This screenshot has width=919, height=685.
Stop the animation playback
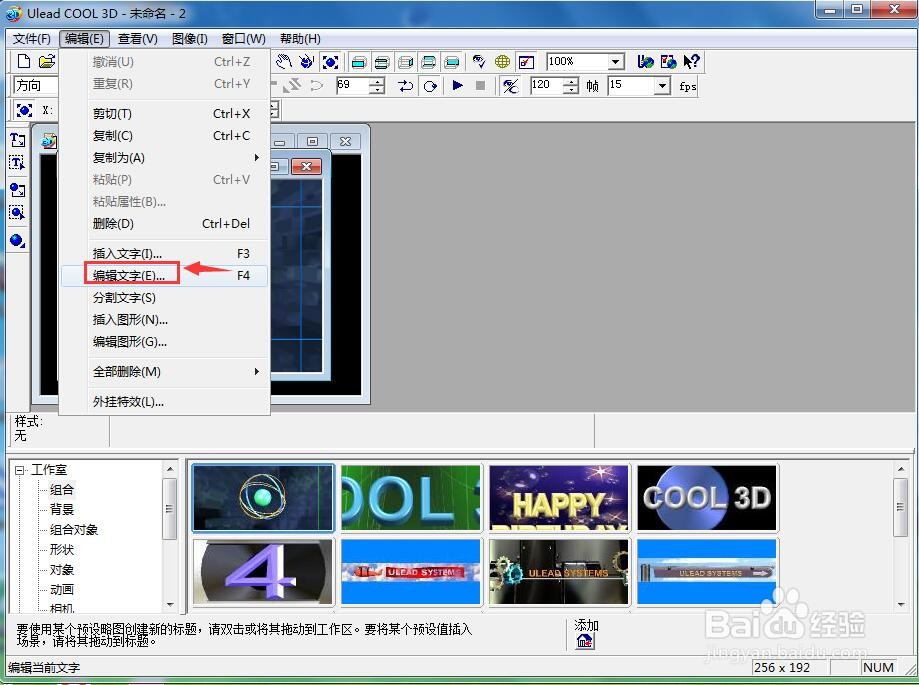(480, 86)
